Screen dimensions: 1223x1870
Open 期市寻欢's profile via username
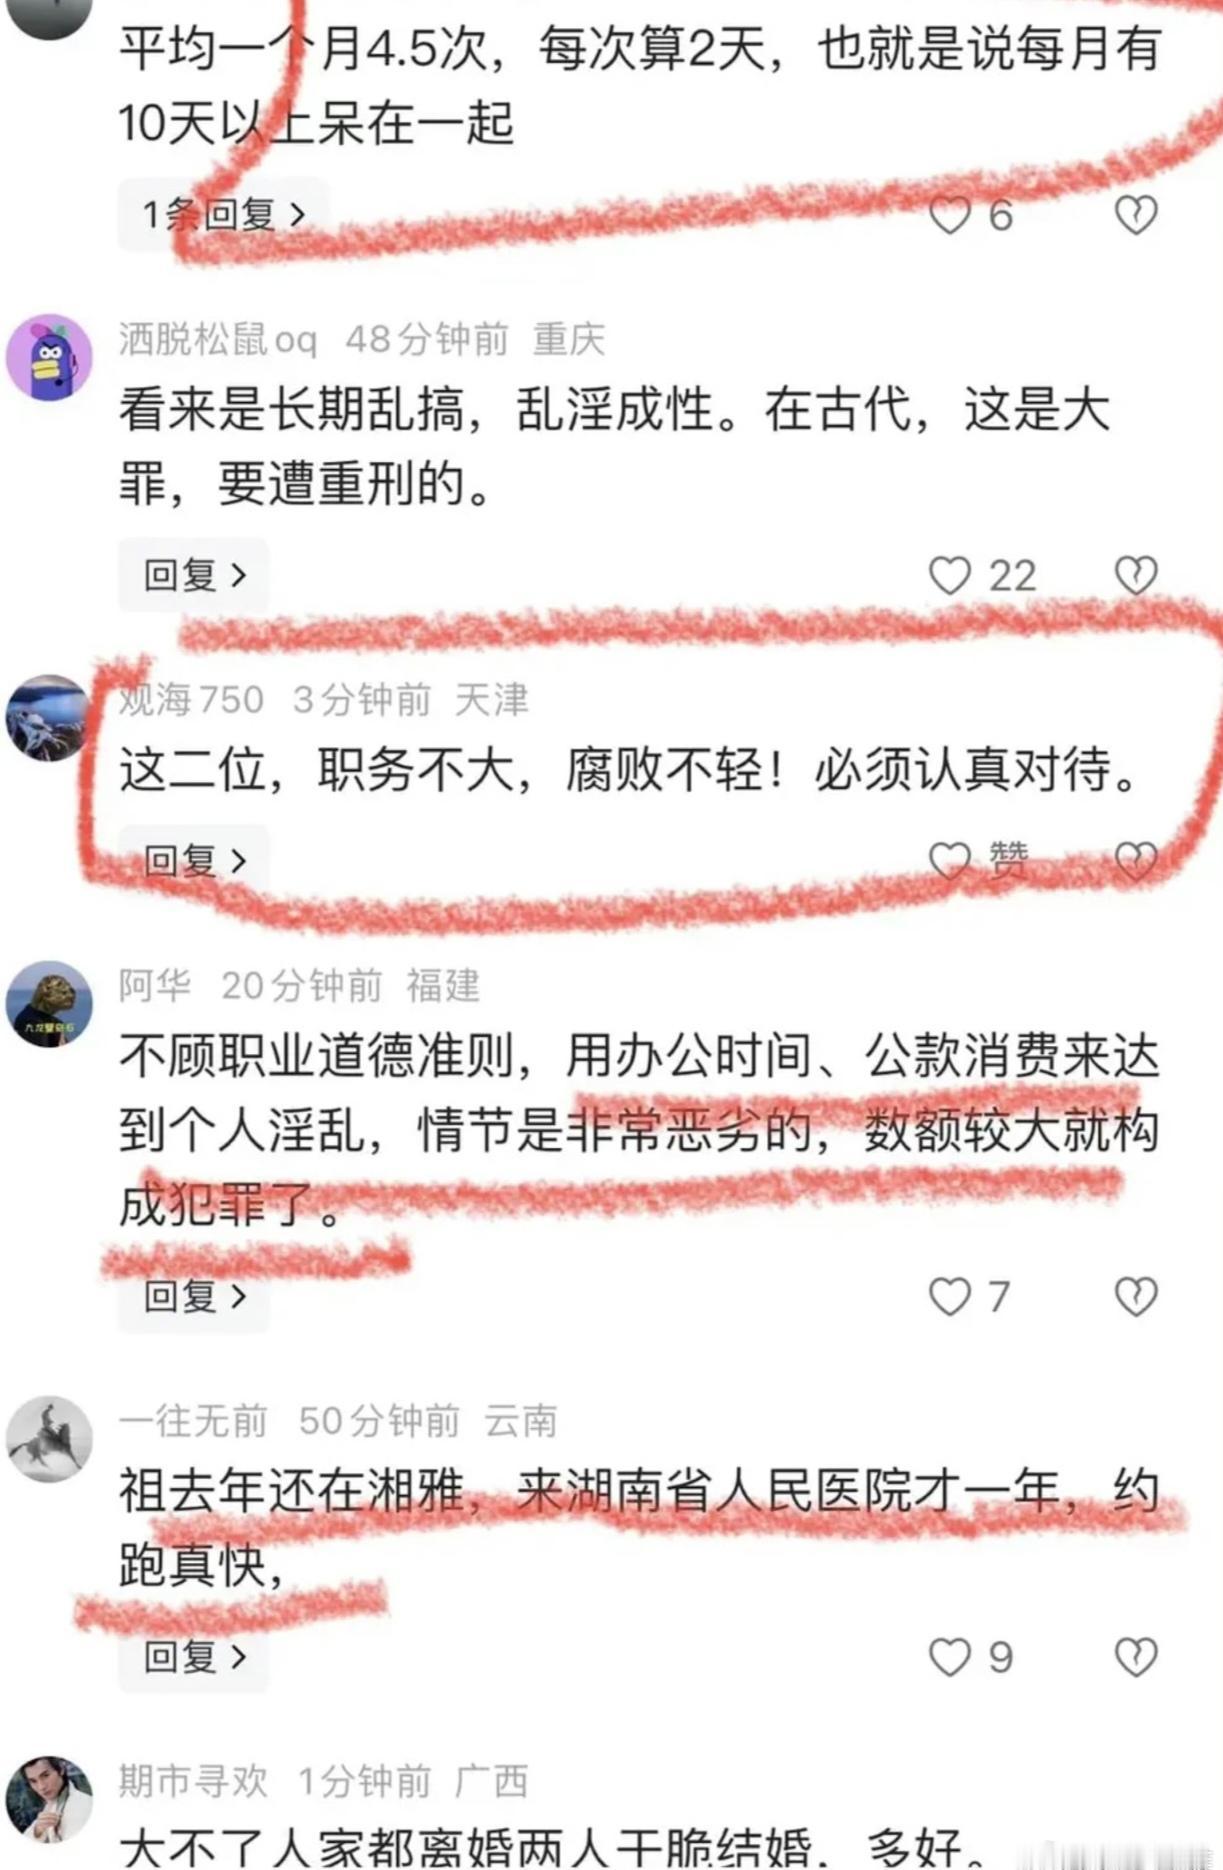(193, 1781)
